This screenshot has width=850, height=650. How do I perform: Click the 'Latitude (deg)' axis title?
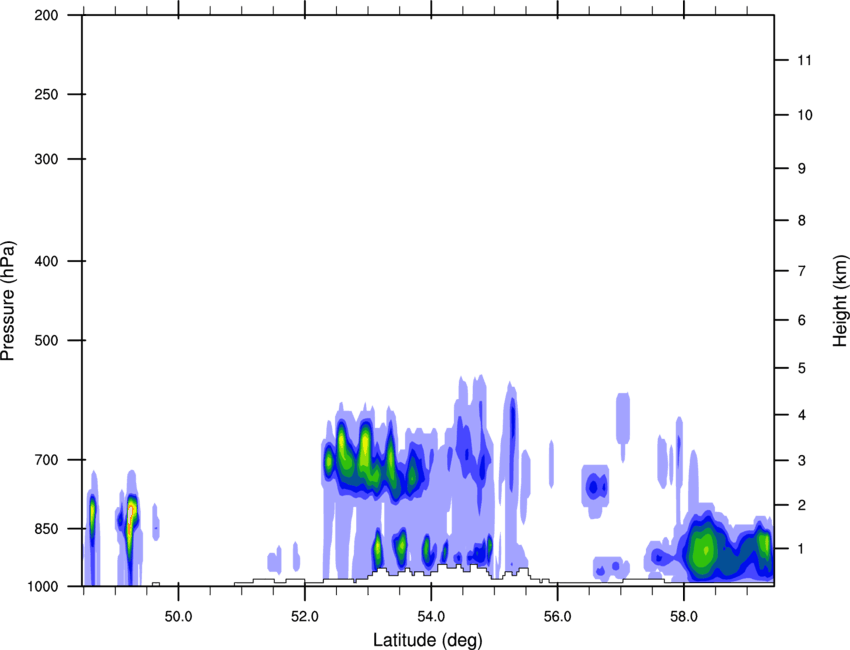(428, 640)
